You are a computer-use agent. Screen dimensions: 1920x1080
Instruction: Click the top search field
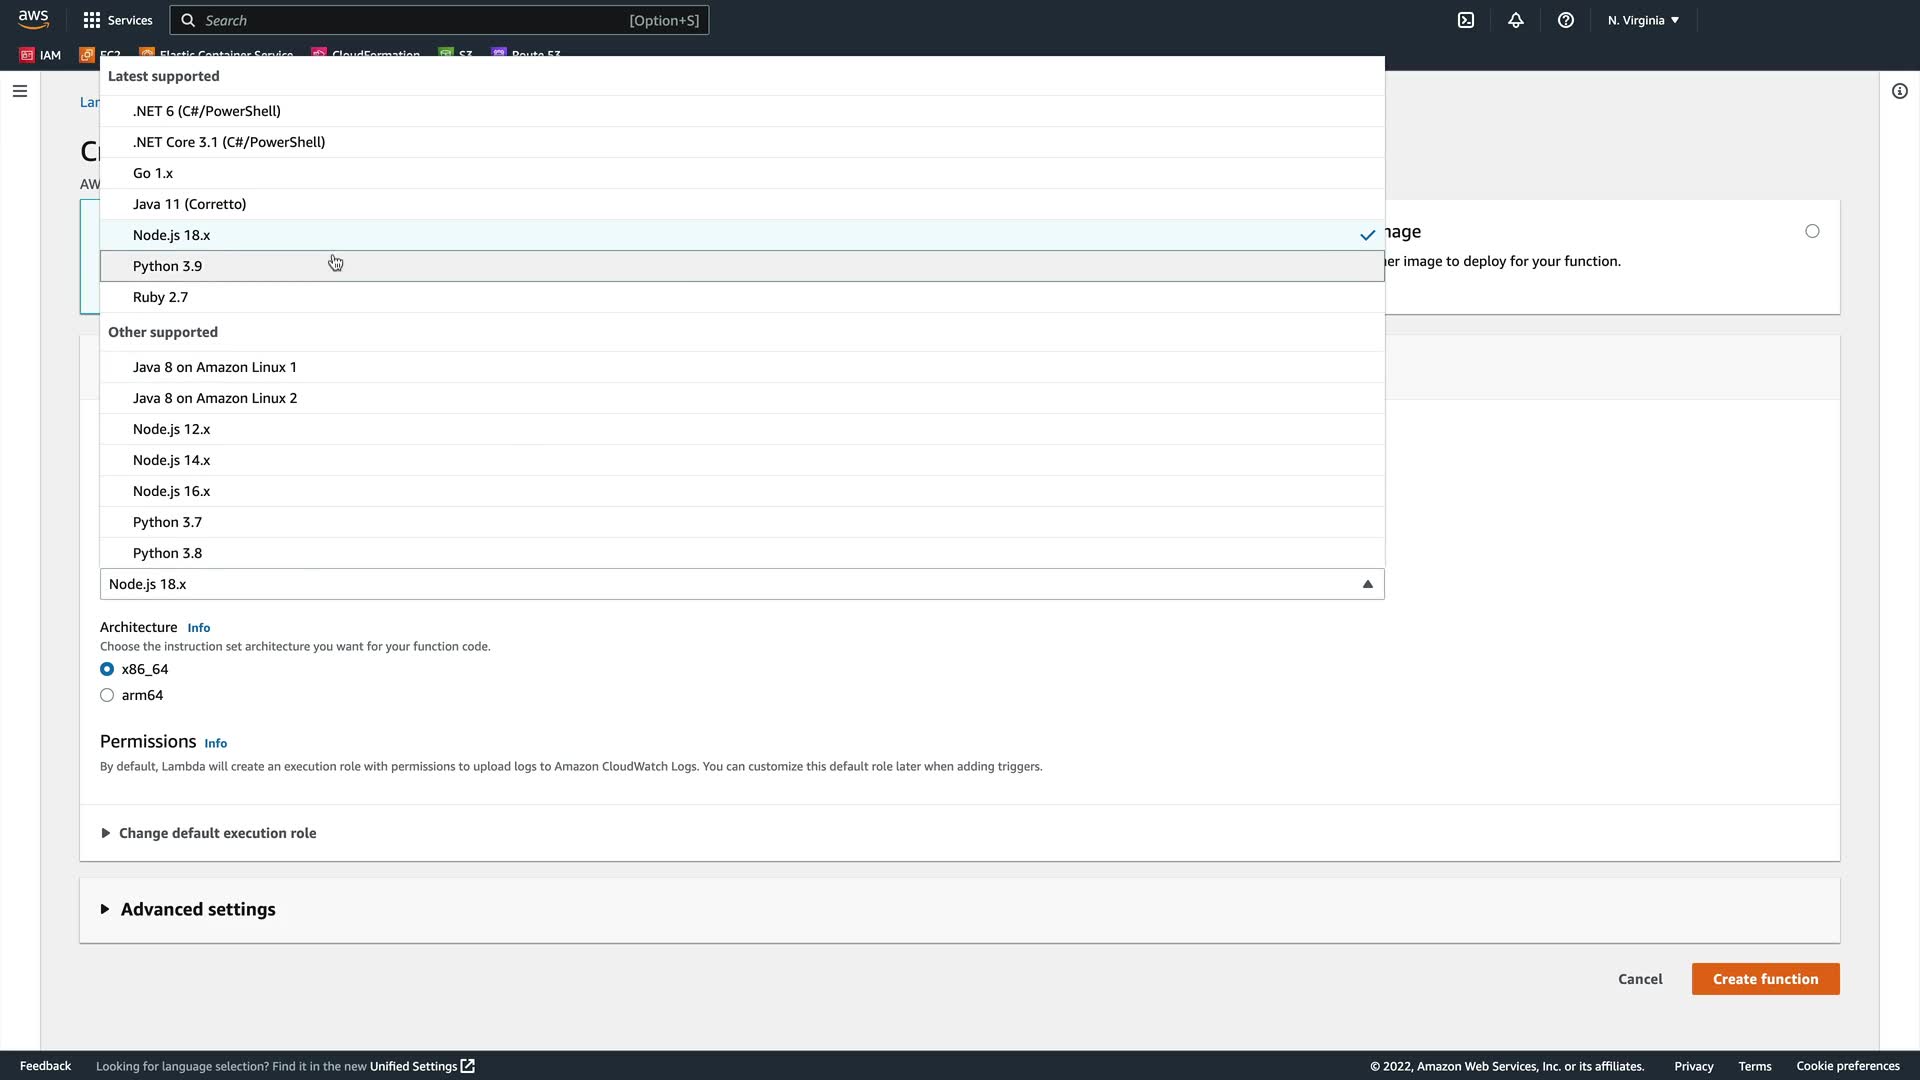[440, 20]
